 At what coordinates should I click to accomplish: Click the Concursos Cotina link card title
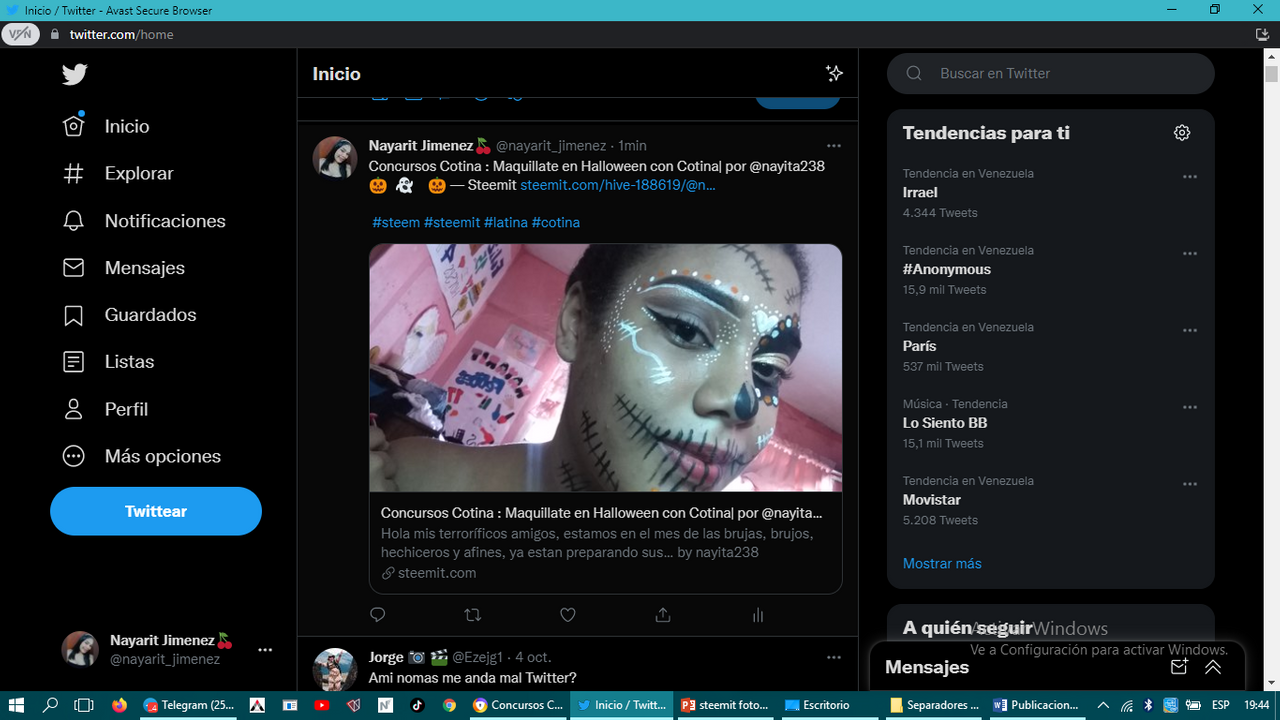(x=602, y=513)
